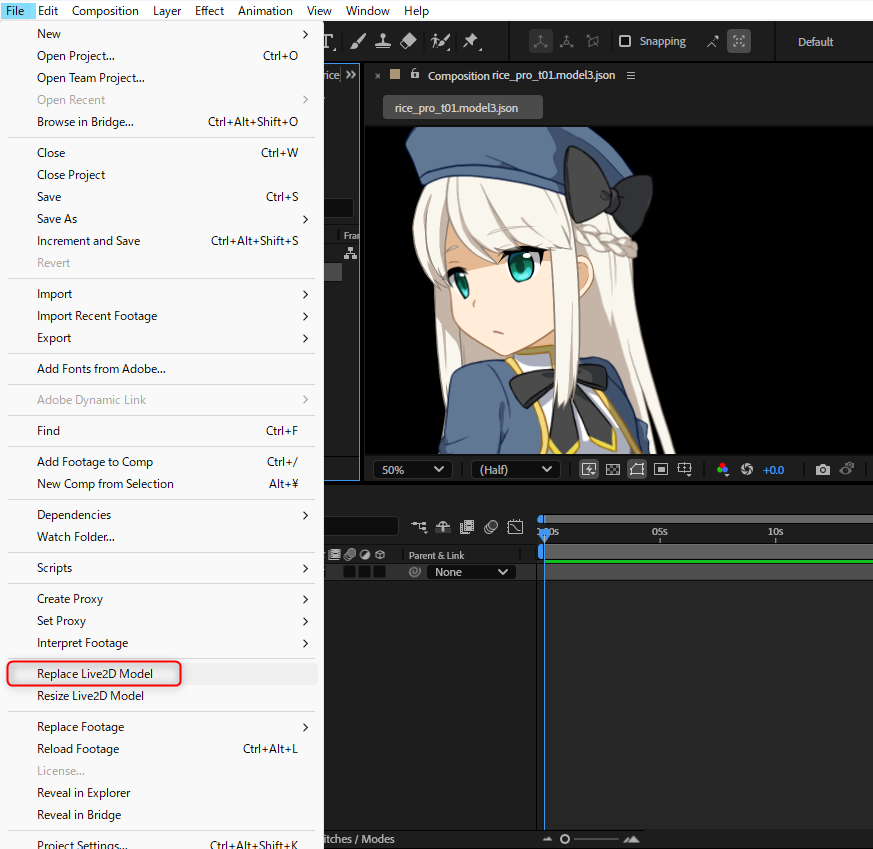The image size is (873, 849).
Task: Open the Edit menu
Action: click(x=48, y=11)
